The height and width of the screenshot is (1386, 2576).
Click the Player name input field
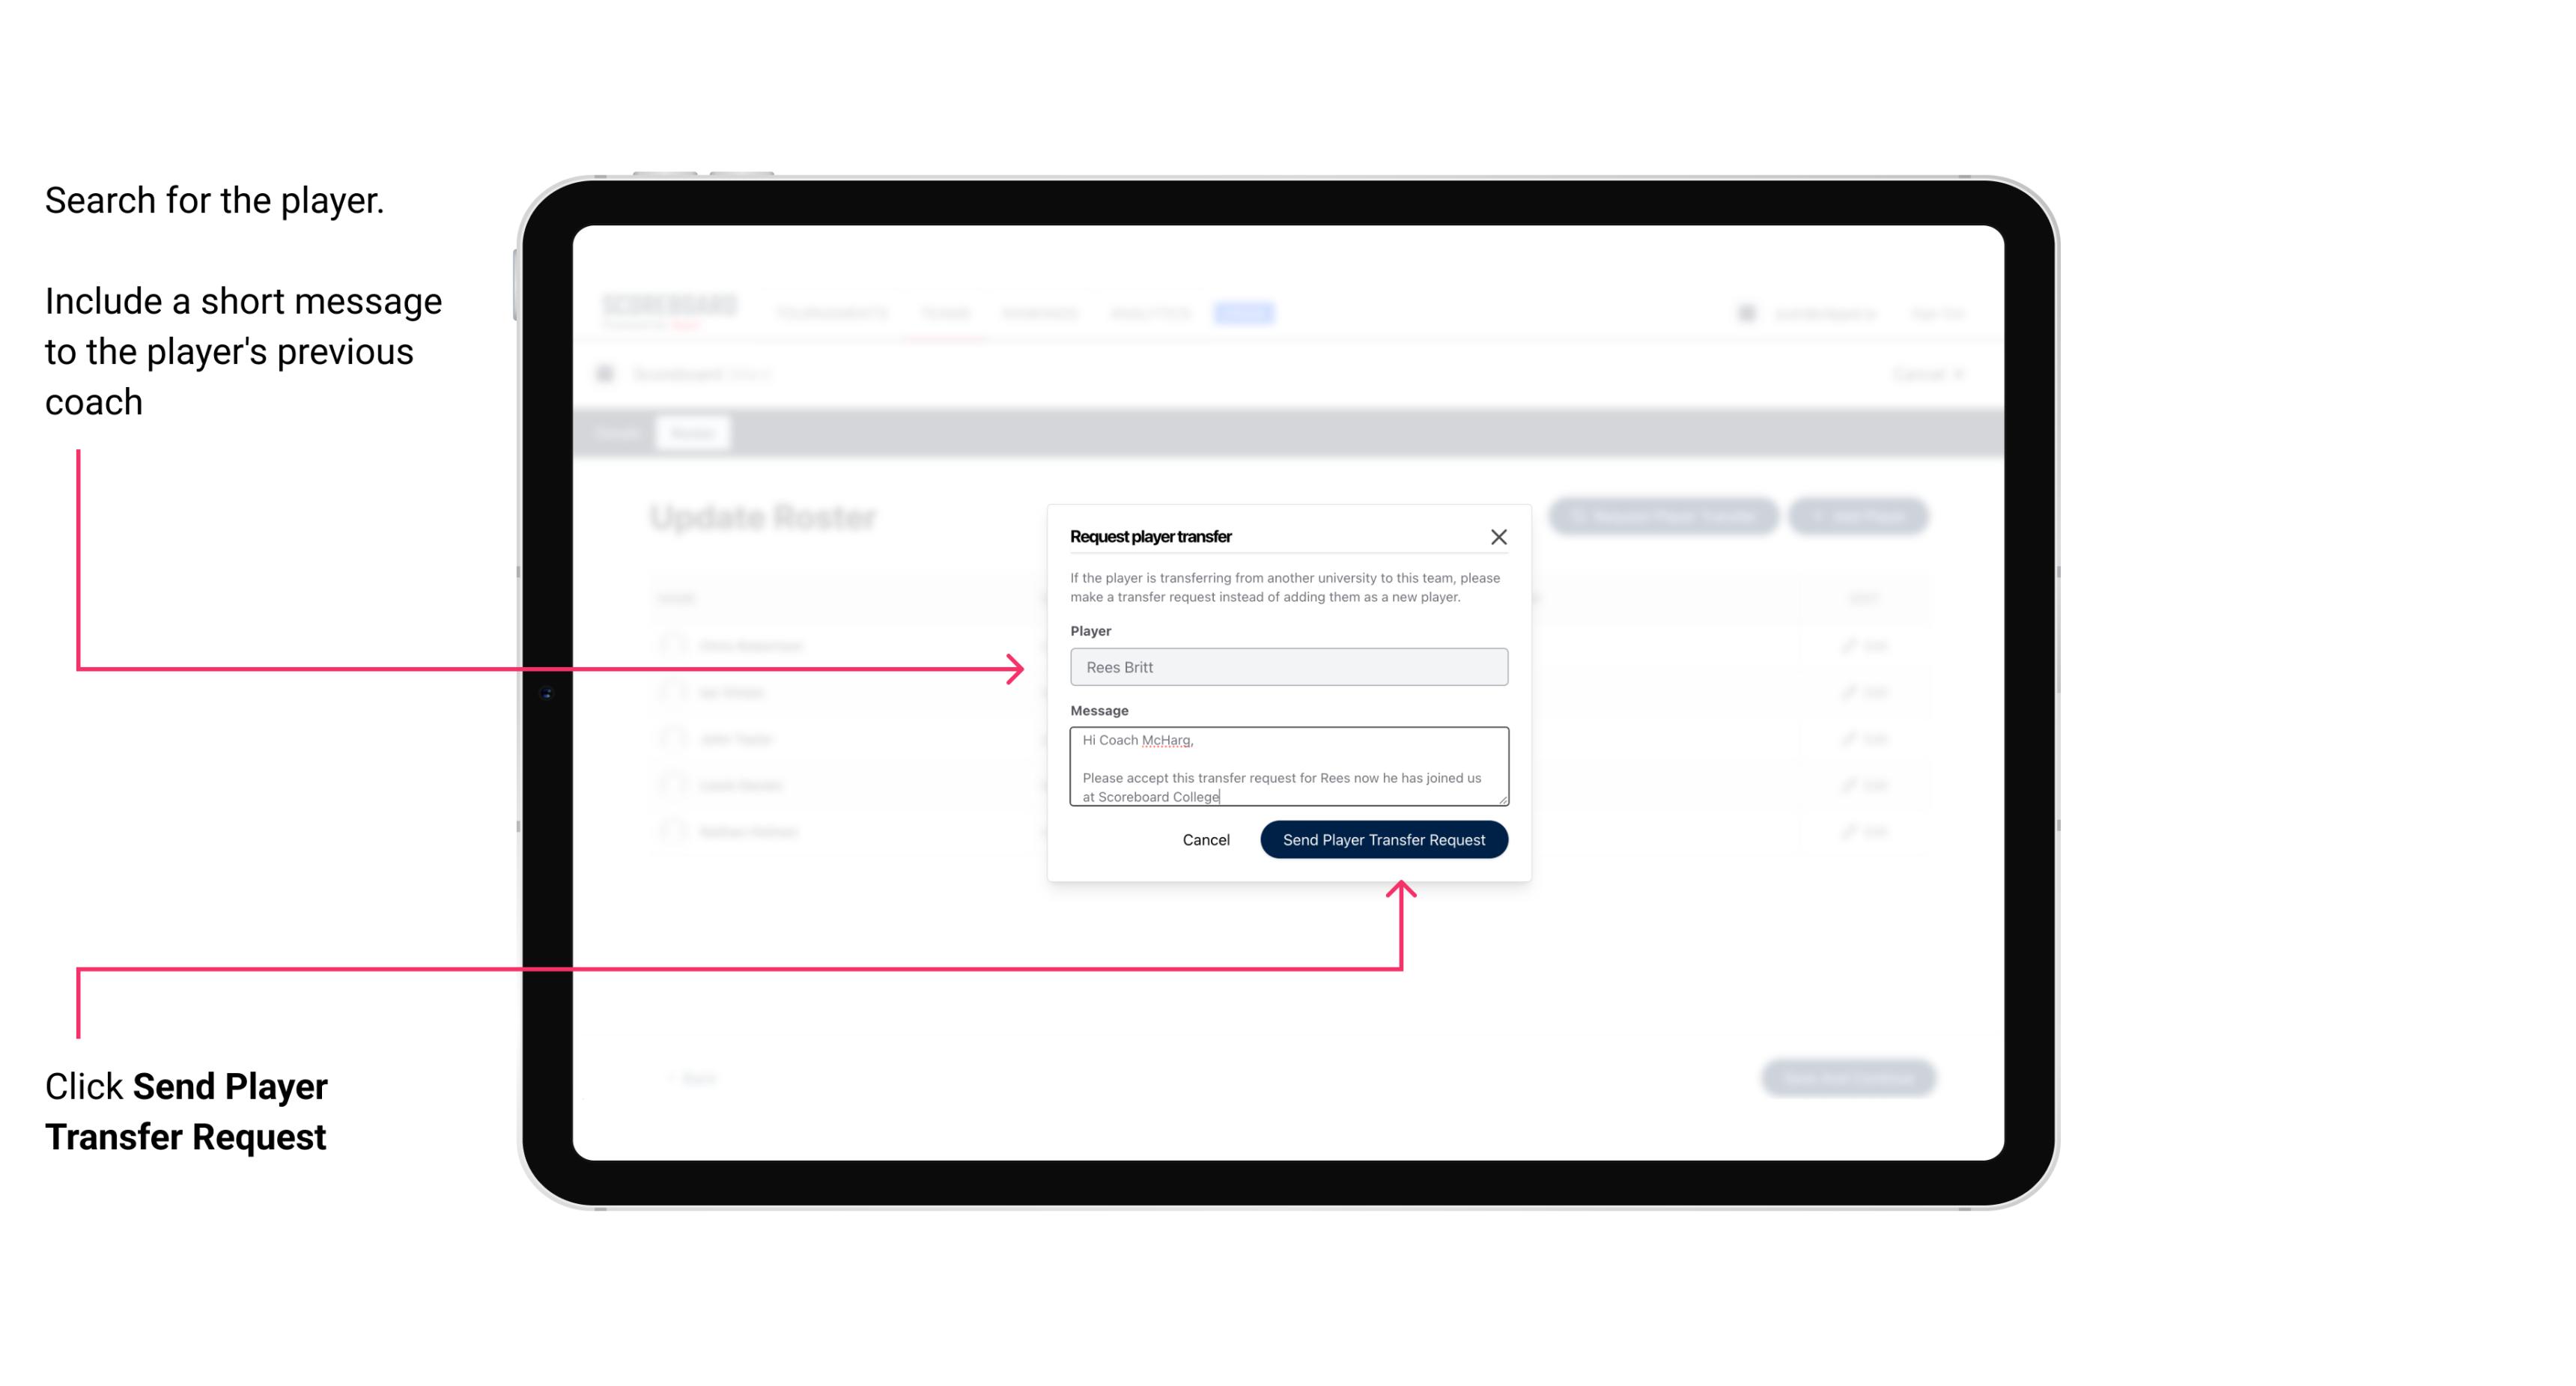1286,667
